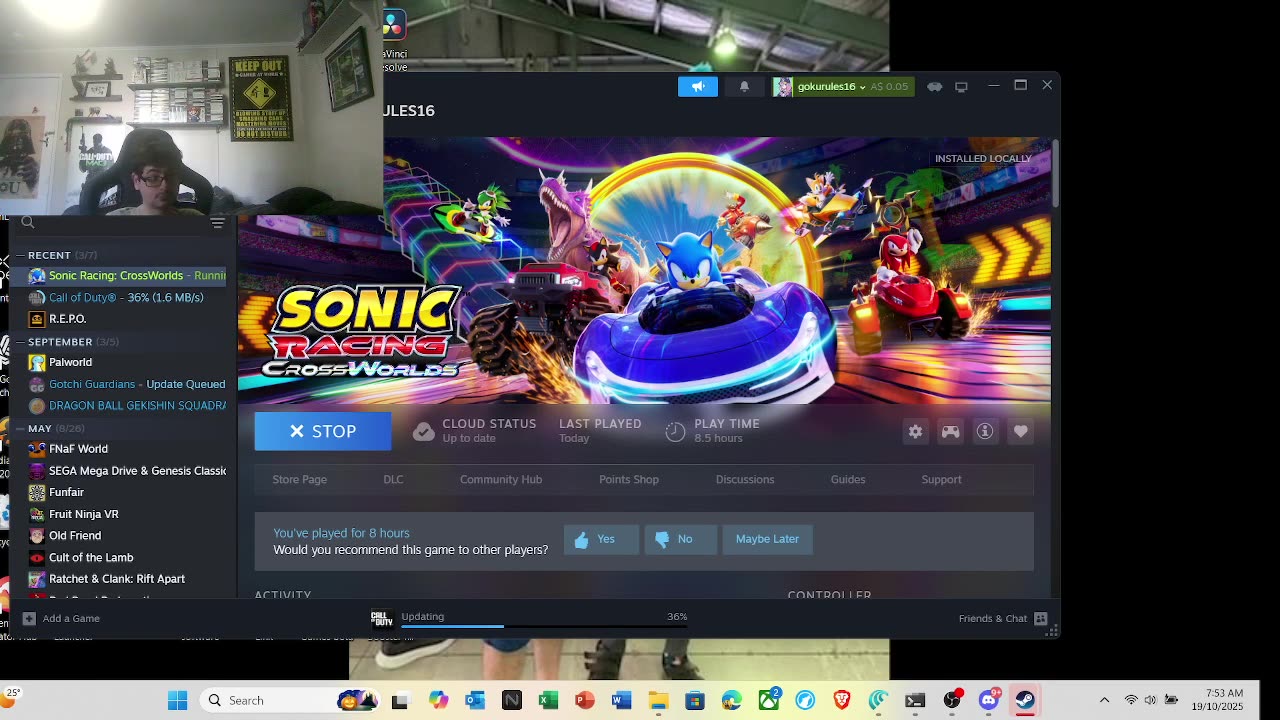Image resolution: width=1280 pixels, height=720 pixels.
Task: Open File Explorer from the taskbar
Action: tap(658, 700)
